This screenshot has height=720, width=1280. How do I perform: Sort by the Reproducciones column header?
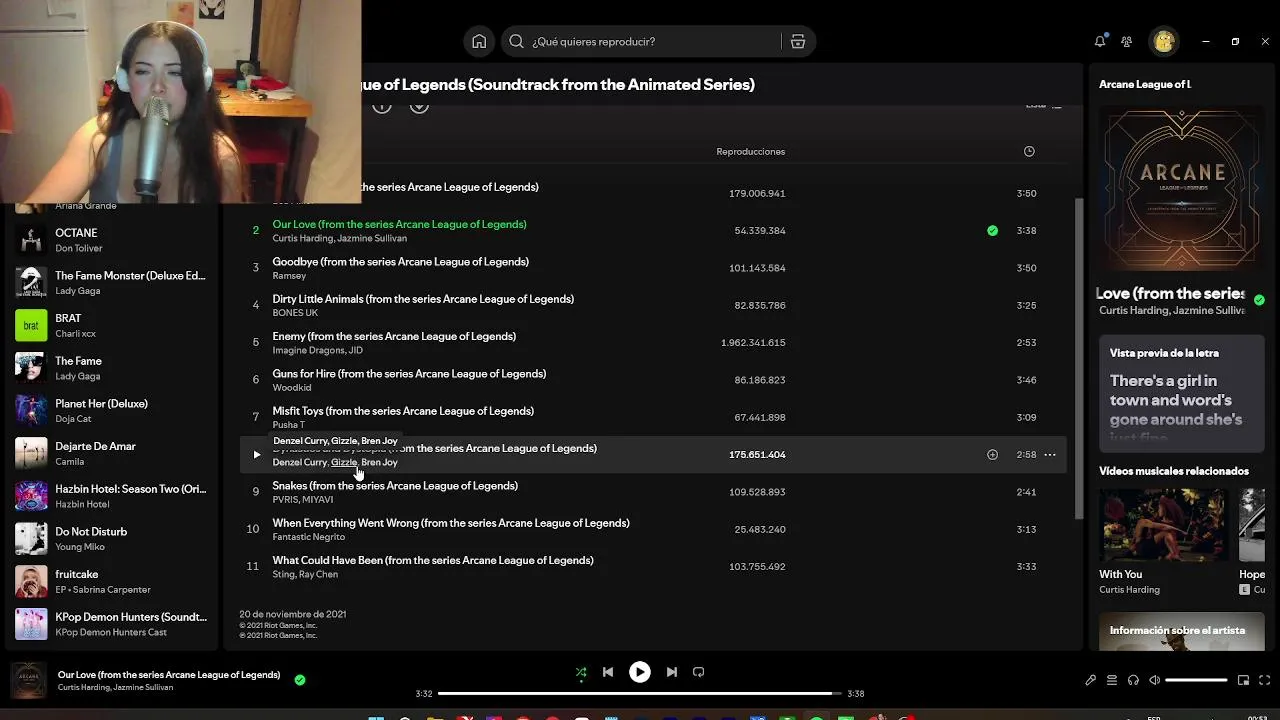click(750, 151)
